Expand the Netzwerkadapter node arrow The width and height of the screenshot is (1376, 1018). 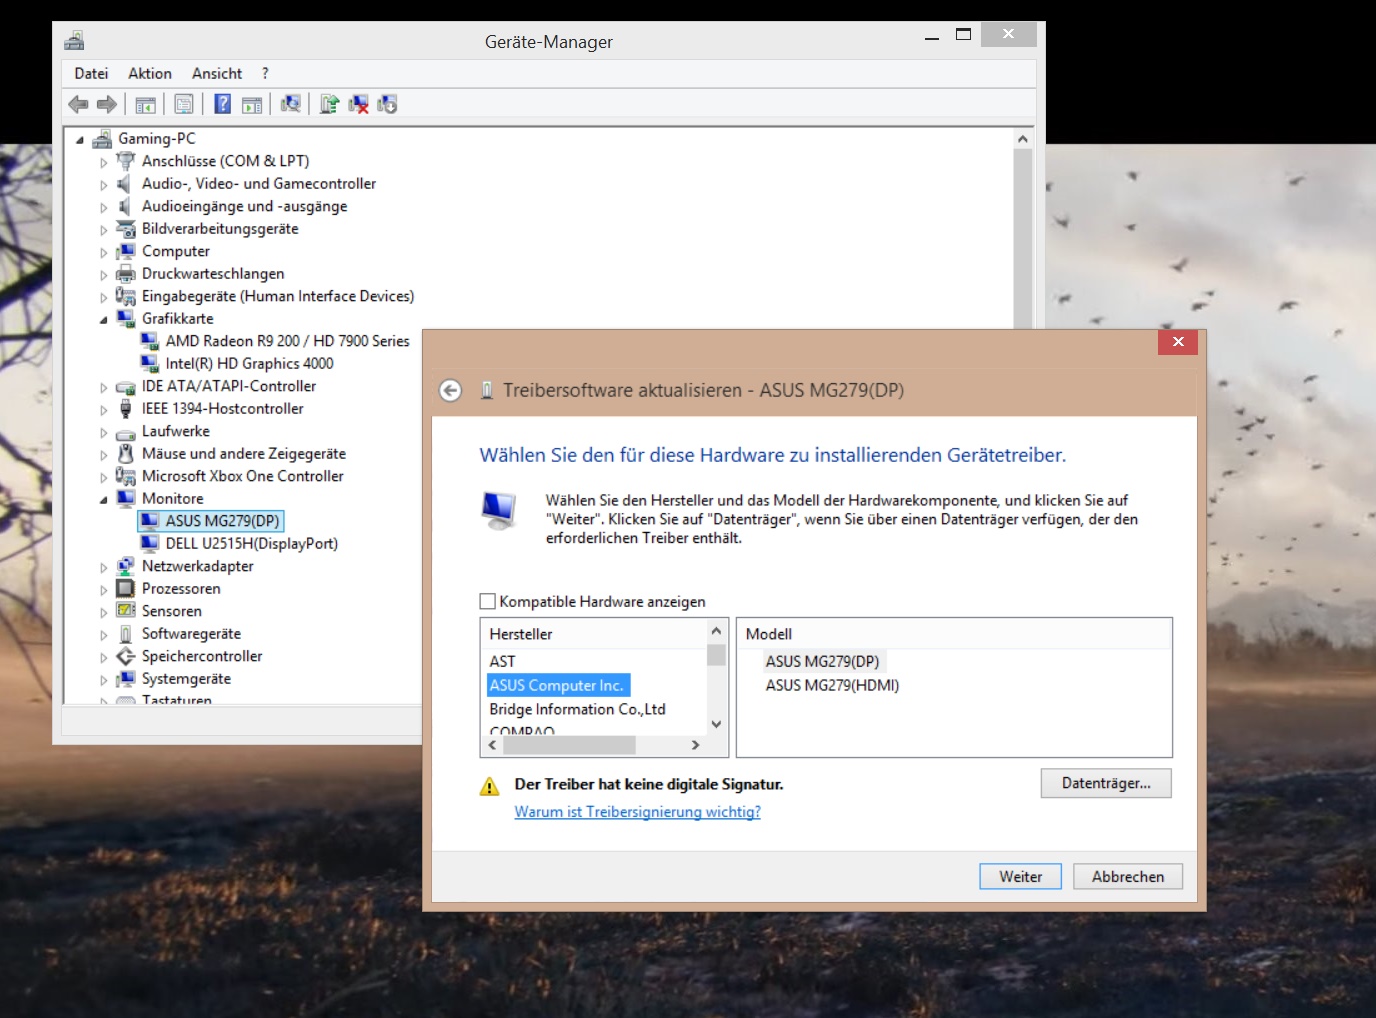103,567
